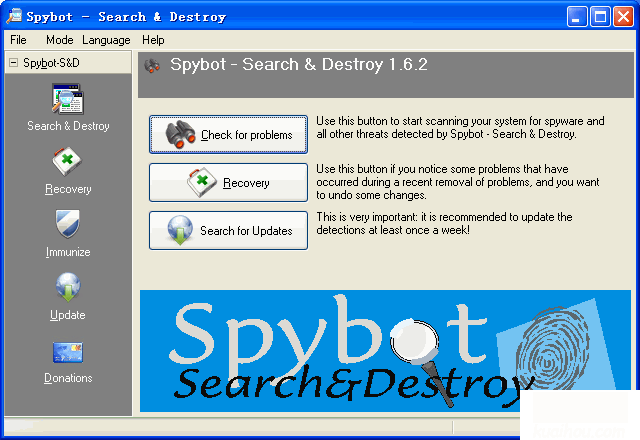Screen dimensions: 640x440
Task: Open the Mode menu
Action: (59, 40)
